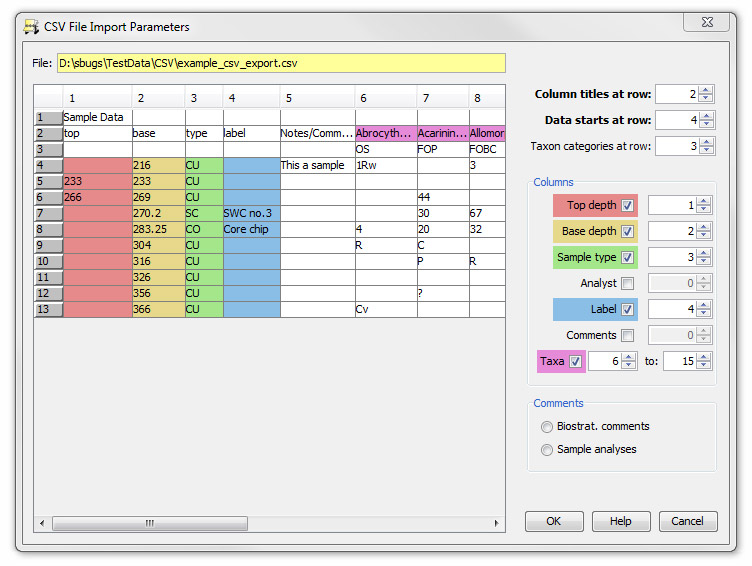This screenshot has height=566, width=752.
Task: Click the 'FOBC' category cell
Action: click(x=487, y=150)
